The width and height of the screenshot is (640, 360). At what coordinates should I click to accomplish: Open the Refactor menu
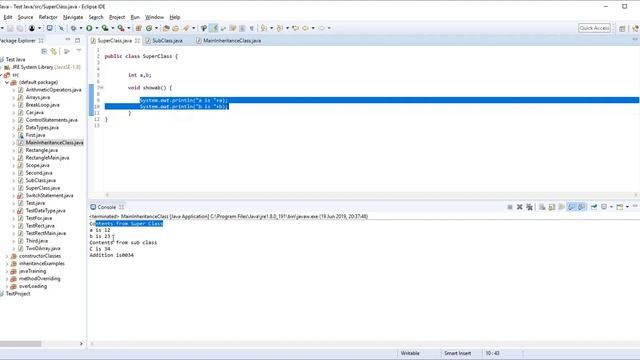pyautogui.click(x=48, y=17)
